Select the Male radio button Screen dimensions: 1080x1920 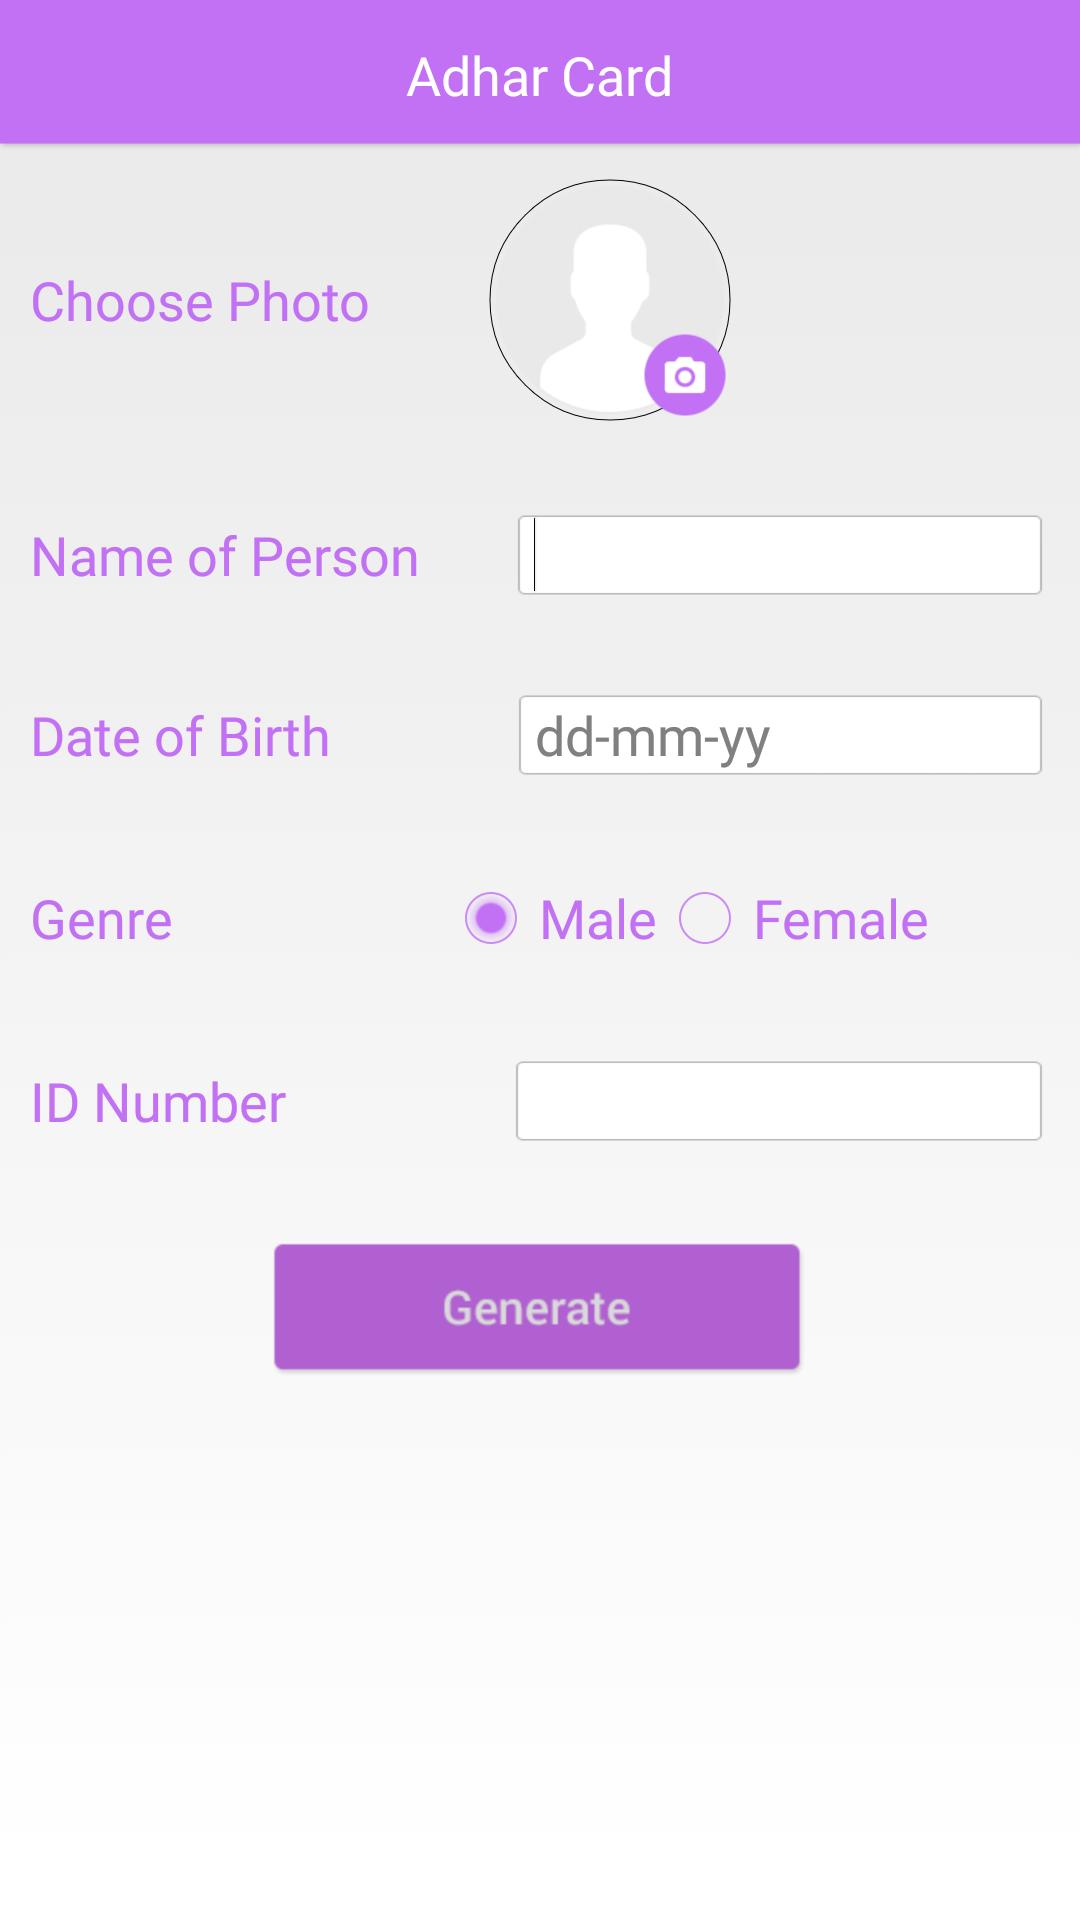click(491, 918)
